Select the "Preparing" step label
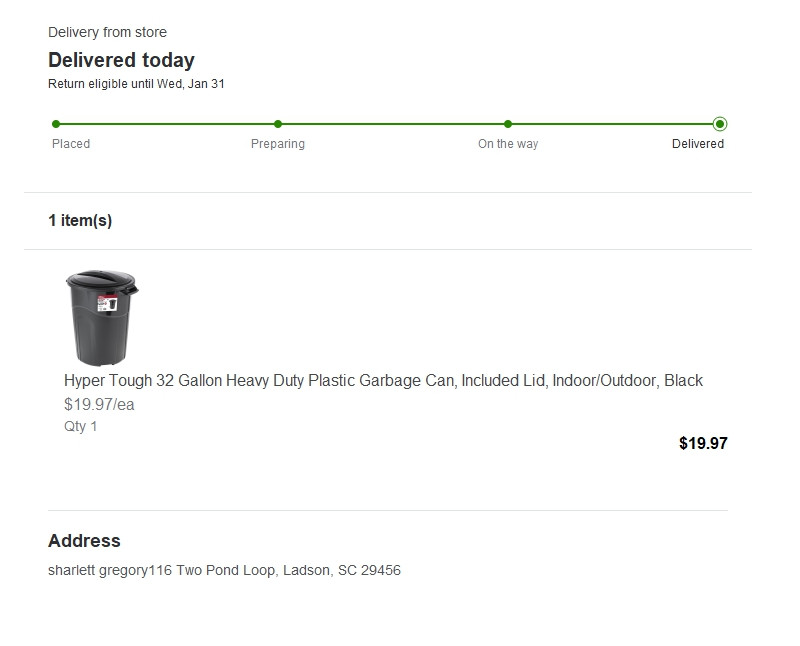Viewport: 800px width, 646px height. (x=278, y=144)
